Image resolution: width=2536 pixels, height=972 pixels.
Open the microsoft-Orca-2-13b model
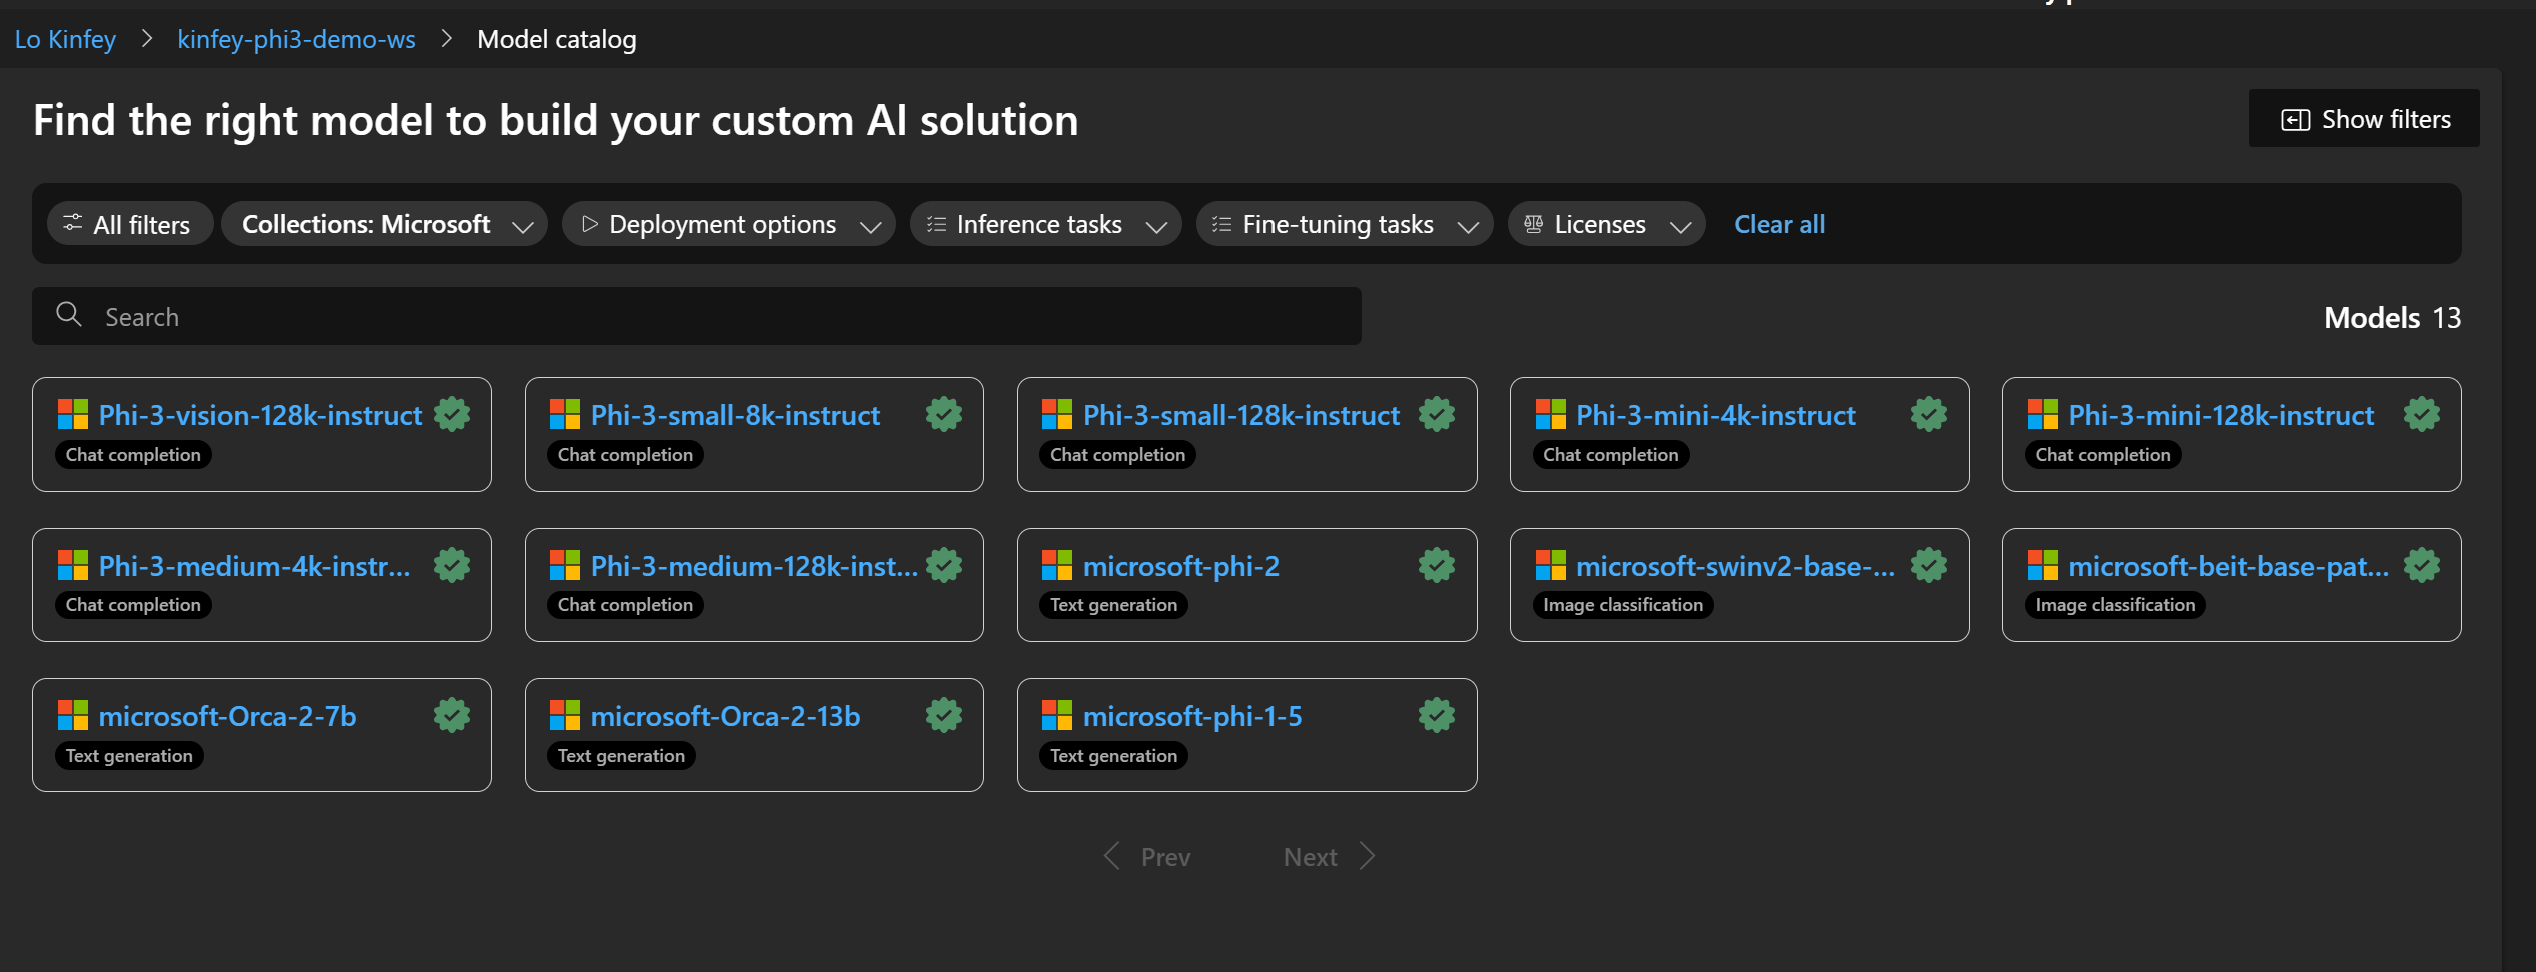click(726, 716)
